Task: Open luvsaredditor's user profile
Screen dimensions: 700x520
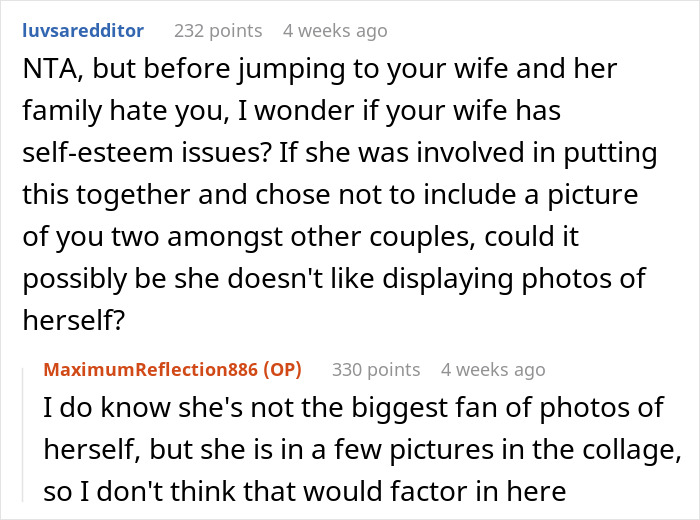Action: (x=83, y=31)
